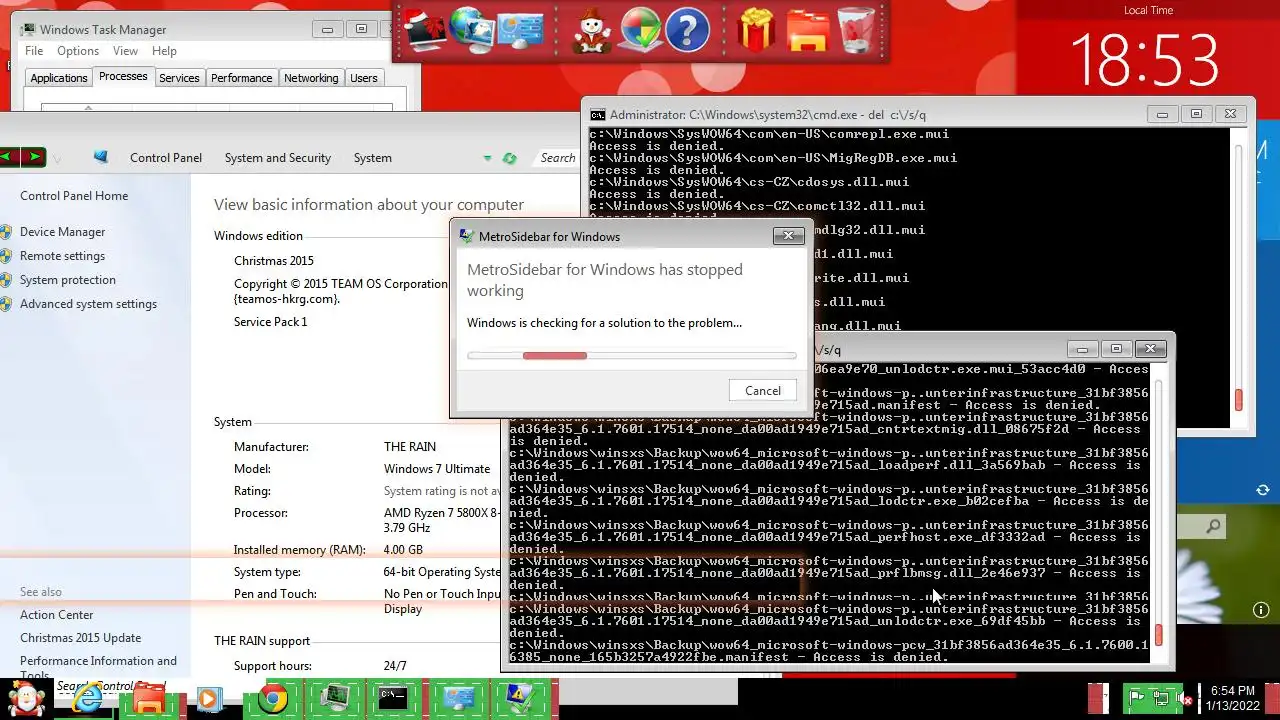Click the MetroSidebar progress bar
1280x720 pixels.
632,355
